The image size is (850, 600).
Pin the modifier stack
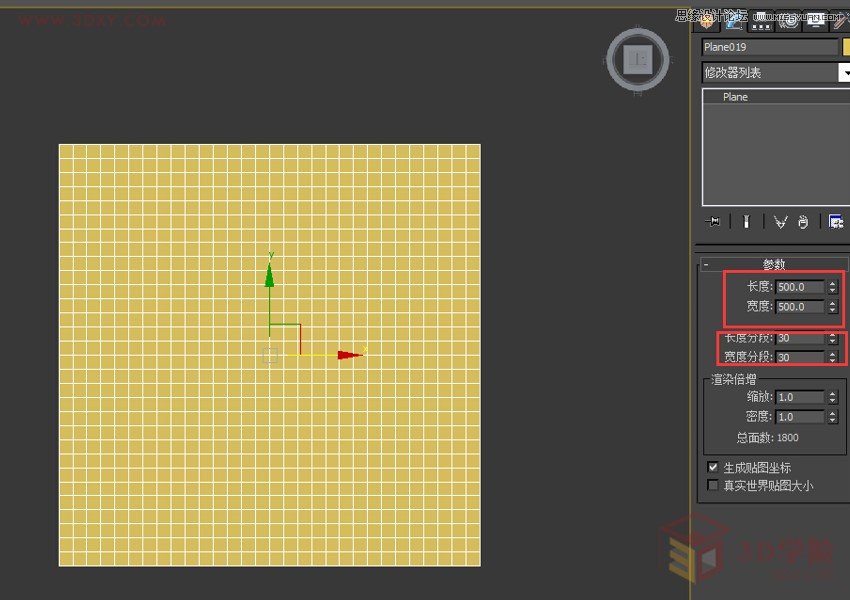click(x=712, y=221)
